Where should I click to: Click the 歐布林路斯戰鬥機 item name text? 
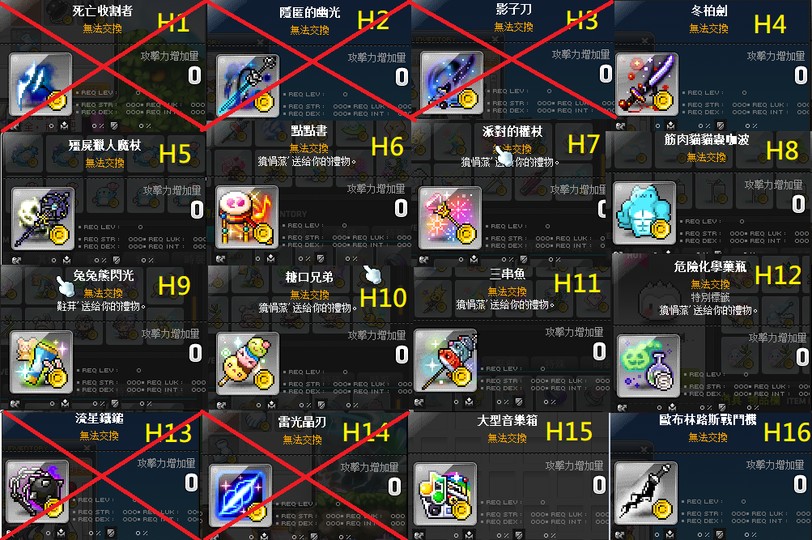pos(707,419)
